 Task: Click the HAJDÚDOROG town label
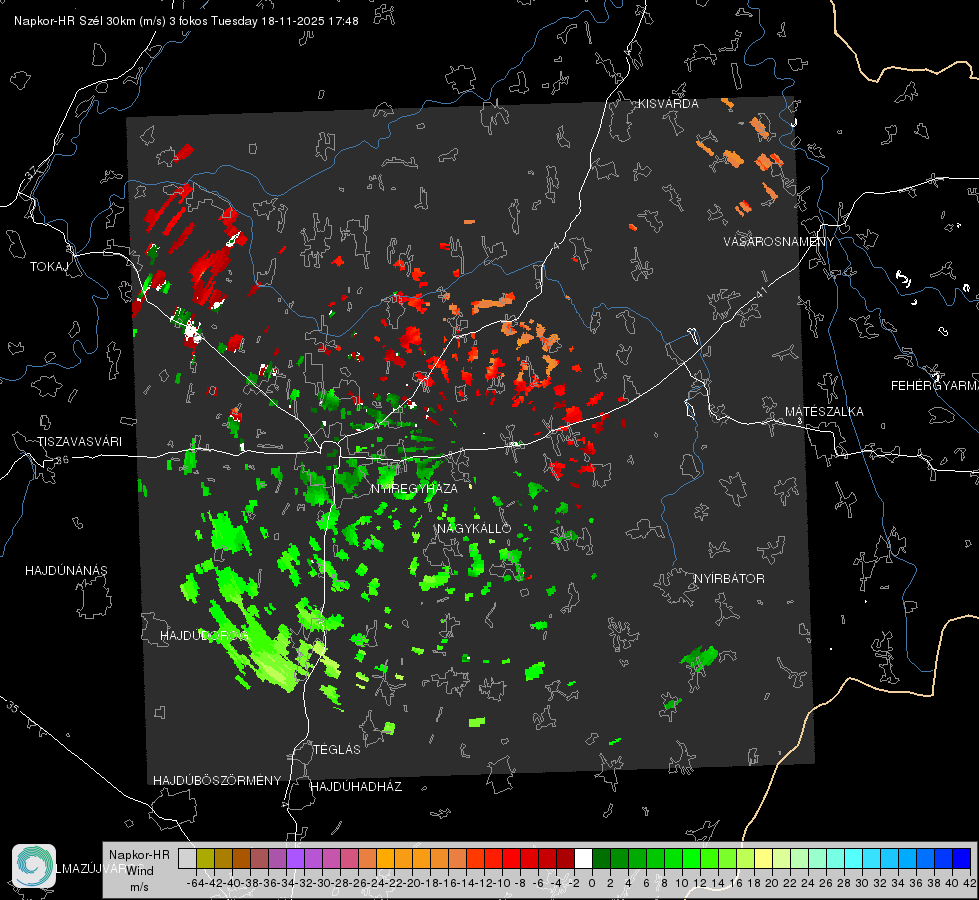coord(204,636)
